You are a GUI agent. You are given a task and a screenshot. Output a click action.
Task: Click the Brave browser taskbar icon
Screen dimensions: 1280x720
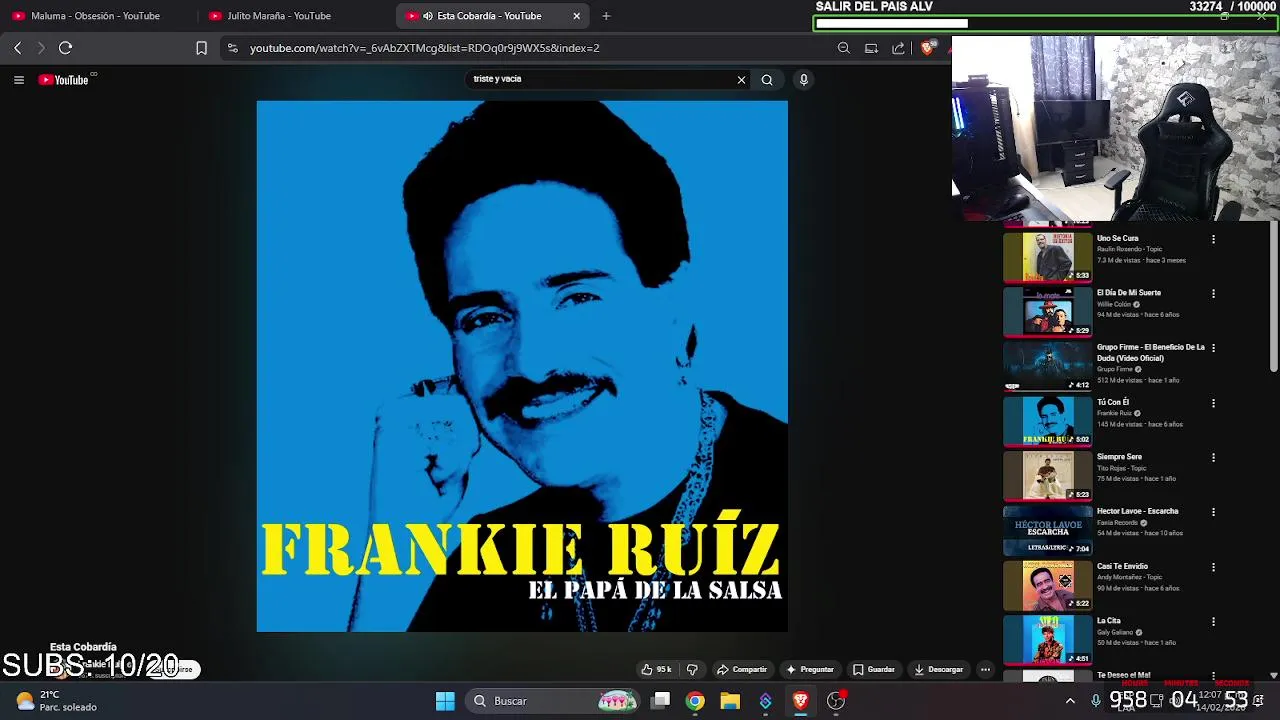tap(800, 701)
